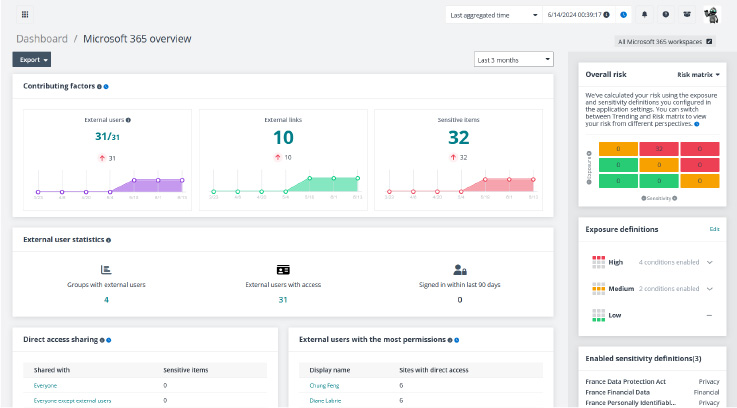Click the icon between help and avatar
737x408 pixels.
(687, 15)
